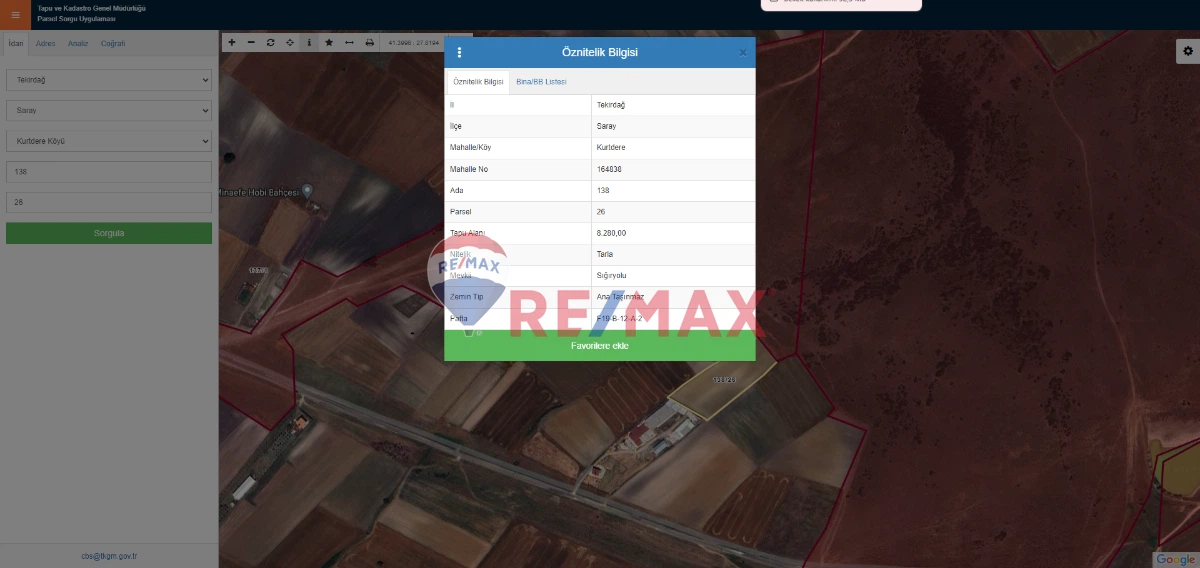
Task: Click the Kurtdere value cell
Action: [673, 148]
